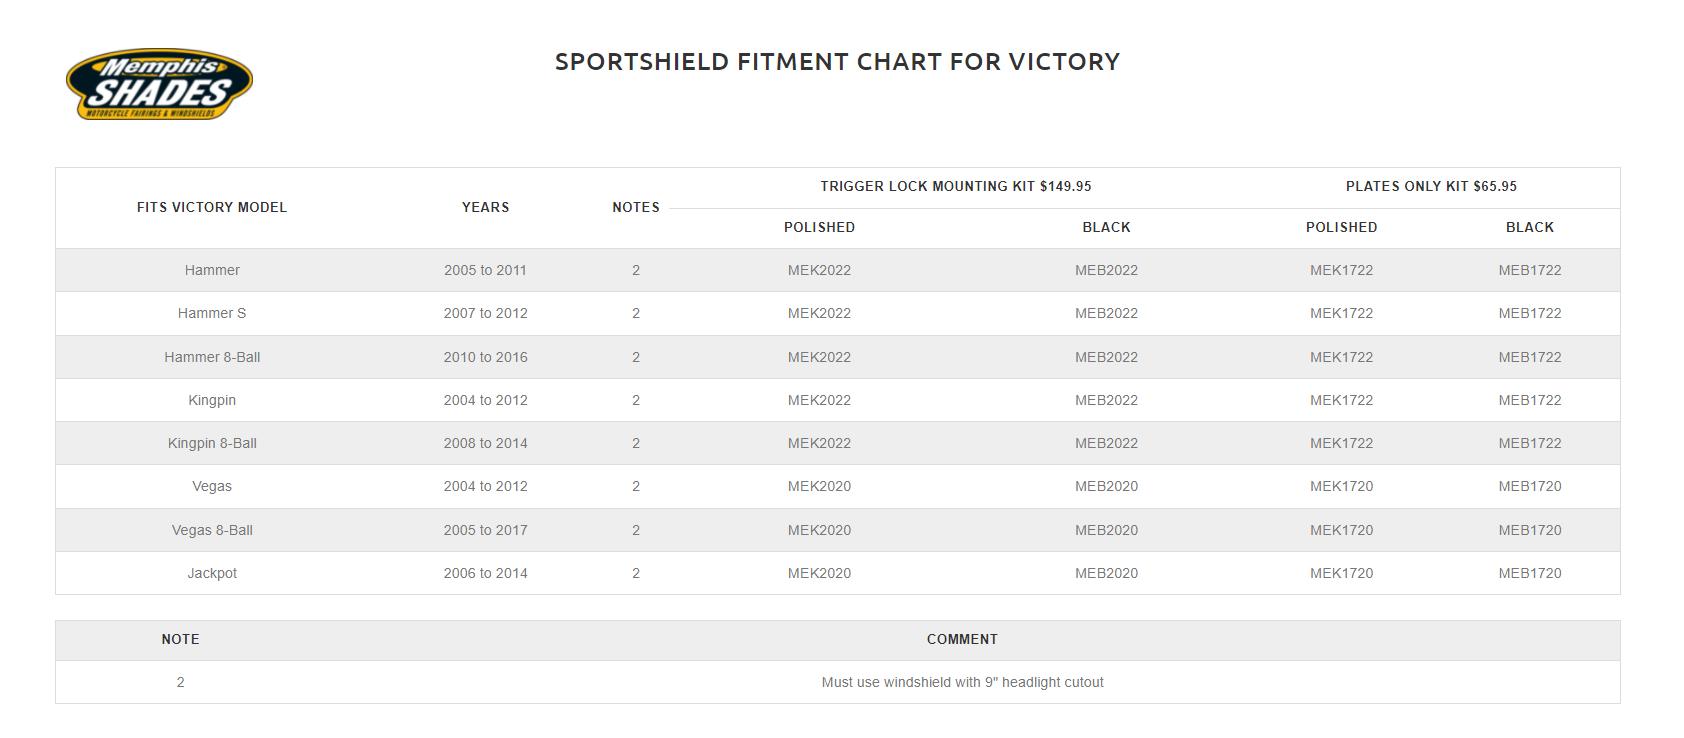
Task: Click the Memphis Shades logo
Action: tap(159, 85)
